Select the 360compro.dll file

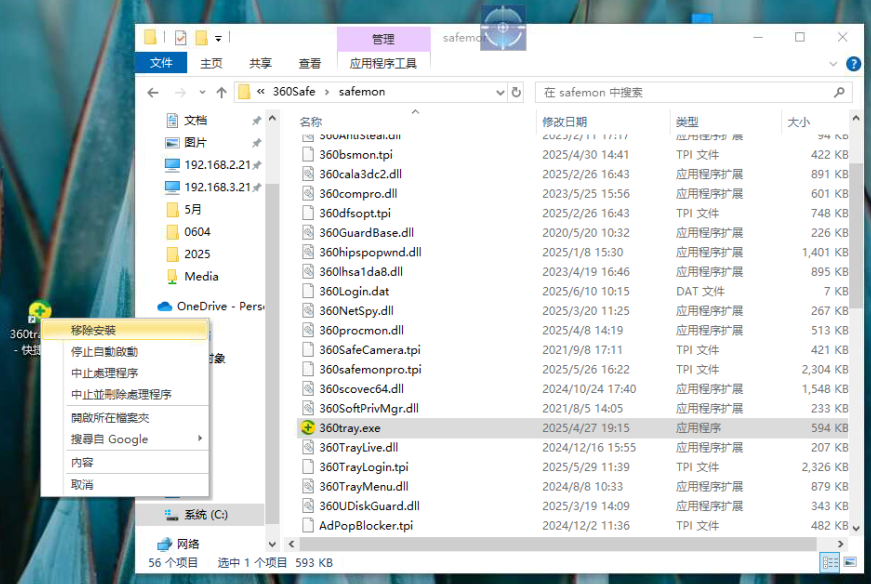[x=358, y=193]
